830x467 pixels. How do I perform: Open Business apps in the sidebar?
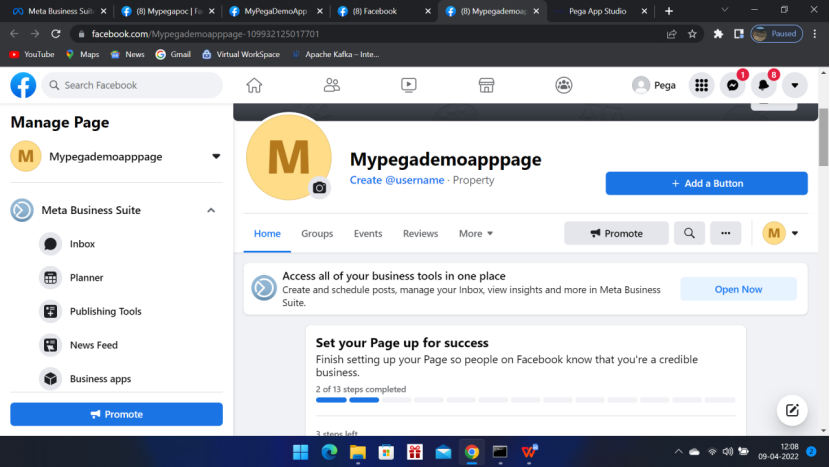click(100, 379)
